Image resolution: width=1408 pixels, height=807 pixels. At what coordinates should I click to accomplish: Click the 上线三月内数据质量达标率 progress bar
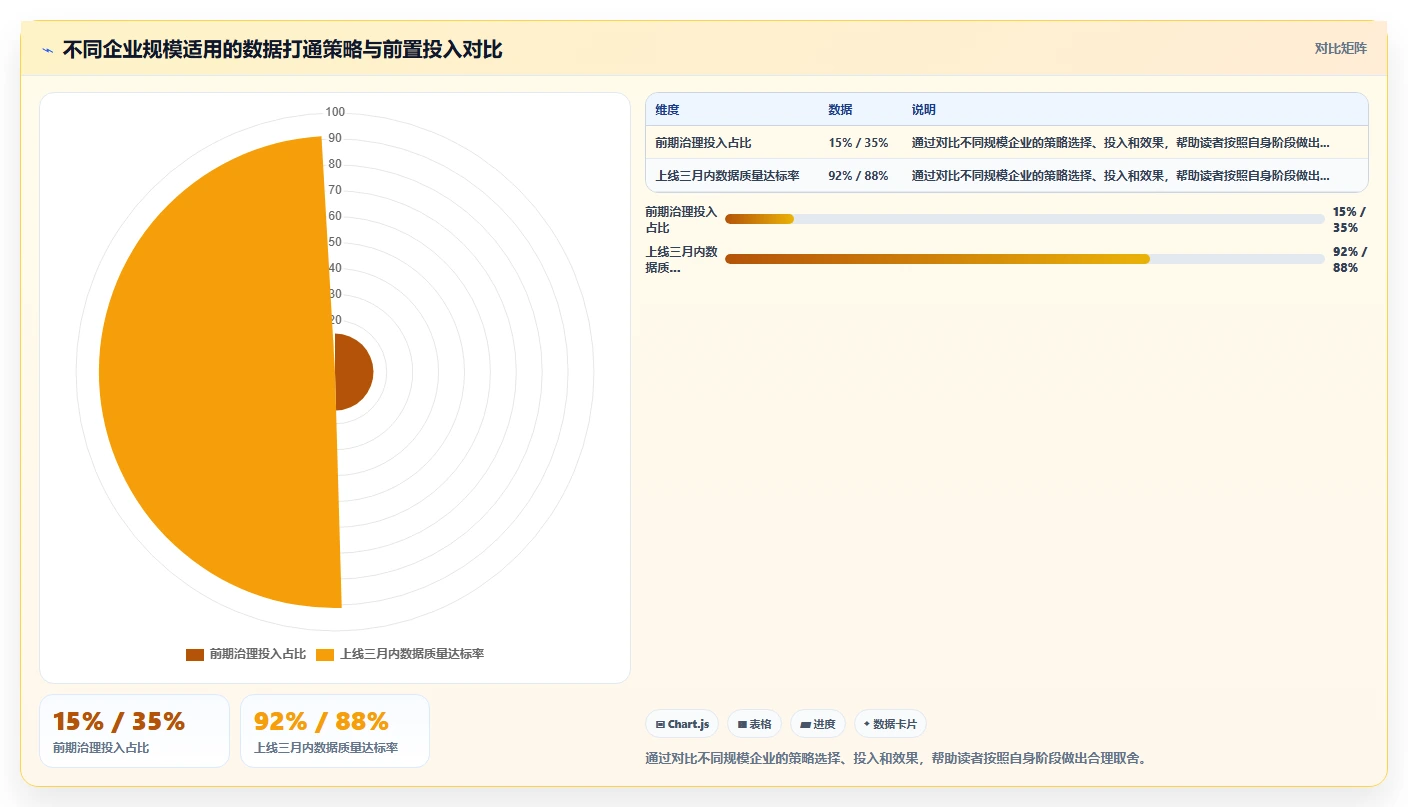pyautogui.click(x=1025, y=259)
